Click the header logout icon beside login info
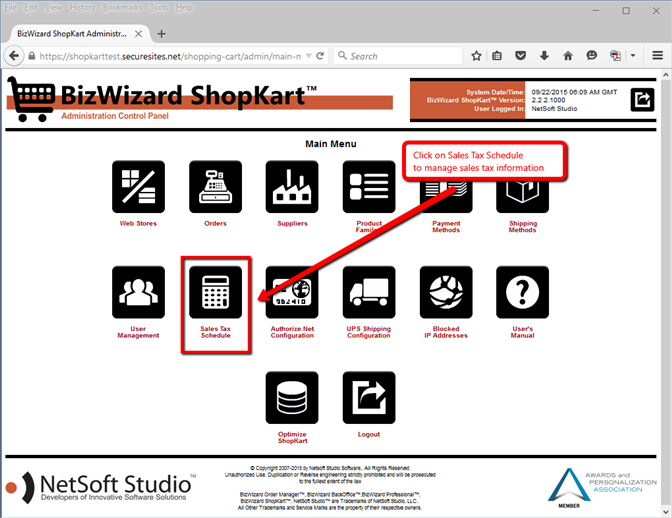Image resolution: width=672 pixels, height=518 pixels. (642, 100)
